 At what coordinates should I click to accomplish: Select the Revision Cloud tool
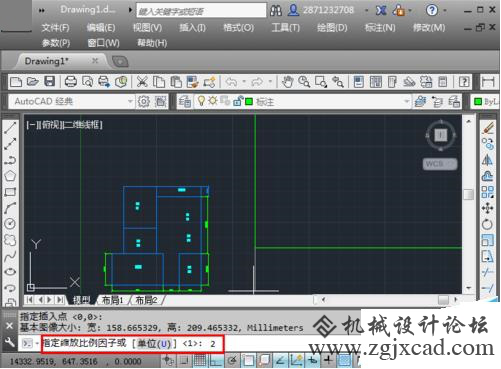pyautogui.click(x=10, y=240)
